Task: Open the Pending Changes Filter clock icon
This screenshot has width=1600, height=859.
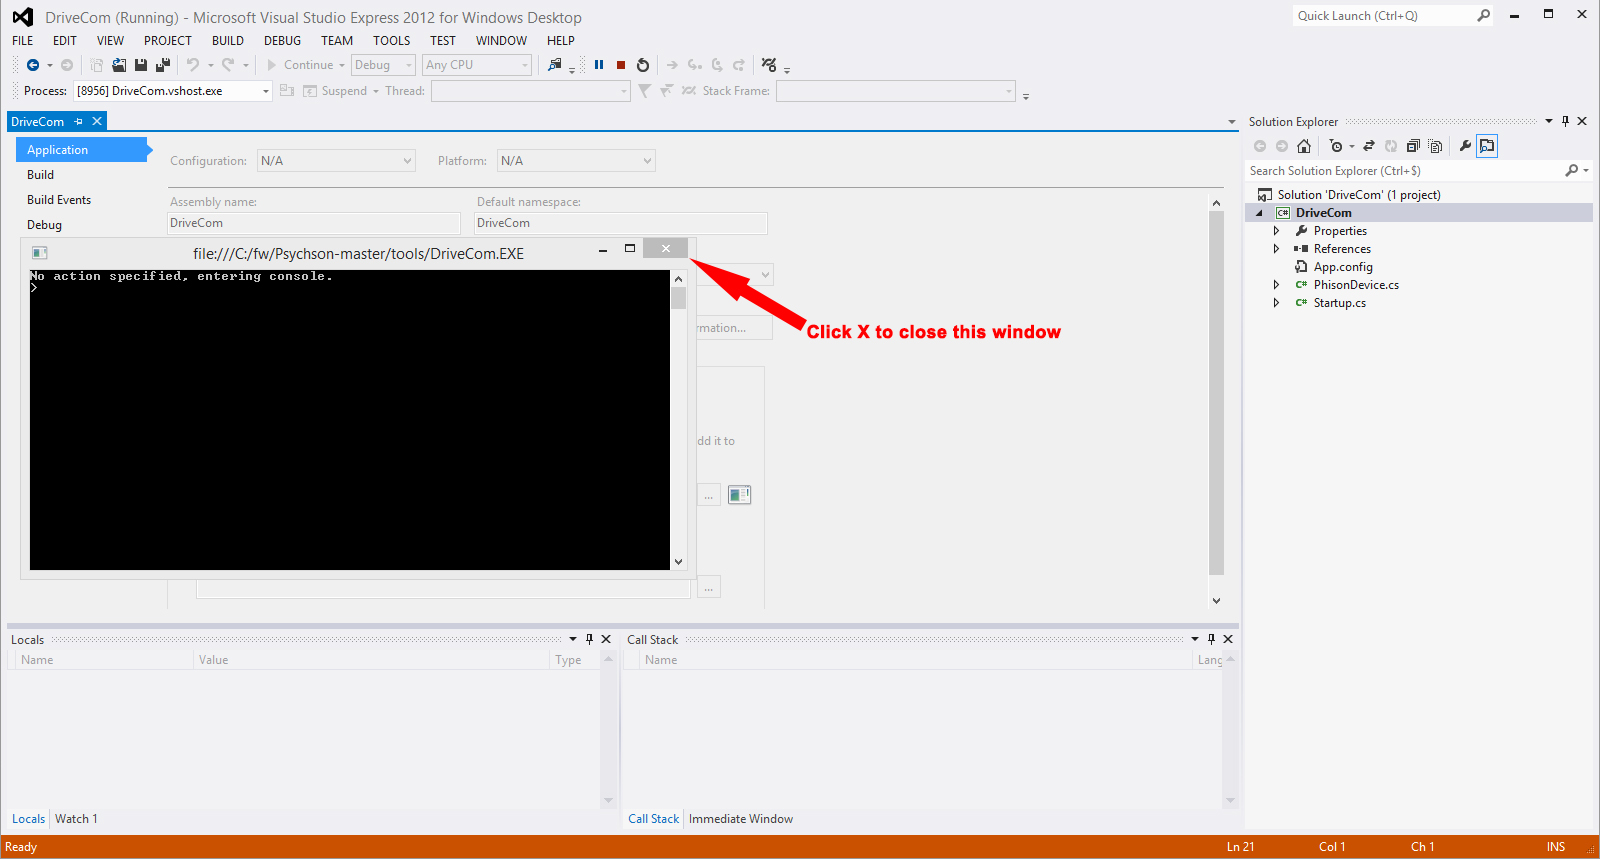Action: (1336, 146)
